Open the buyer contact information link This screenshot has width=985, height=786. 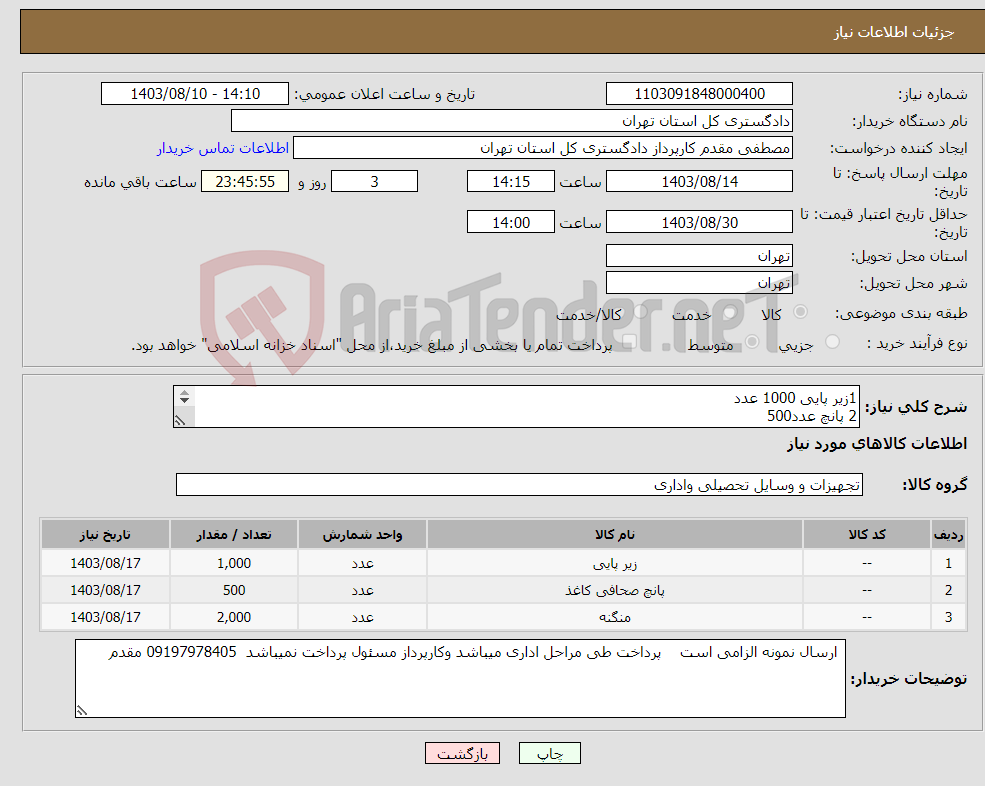coord(223,148)
